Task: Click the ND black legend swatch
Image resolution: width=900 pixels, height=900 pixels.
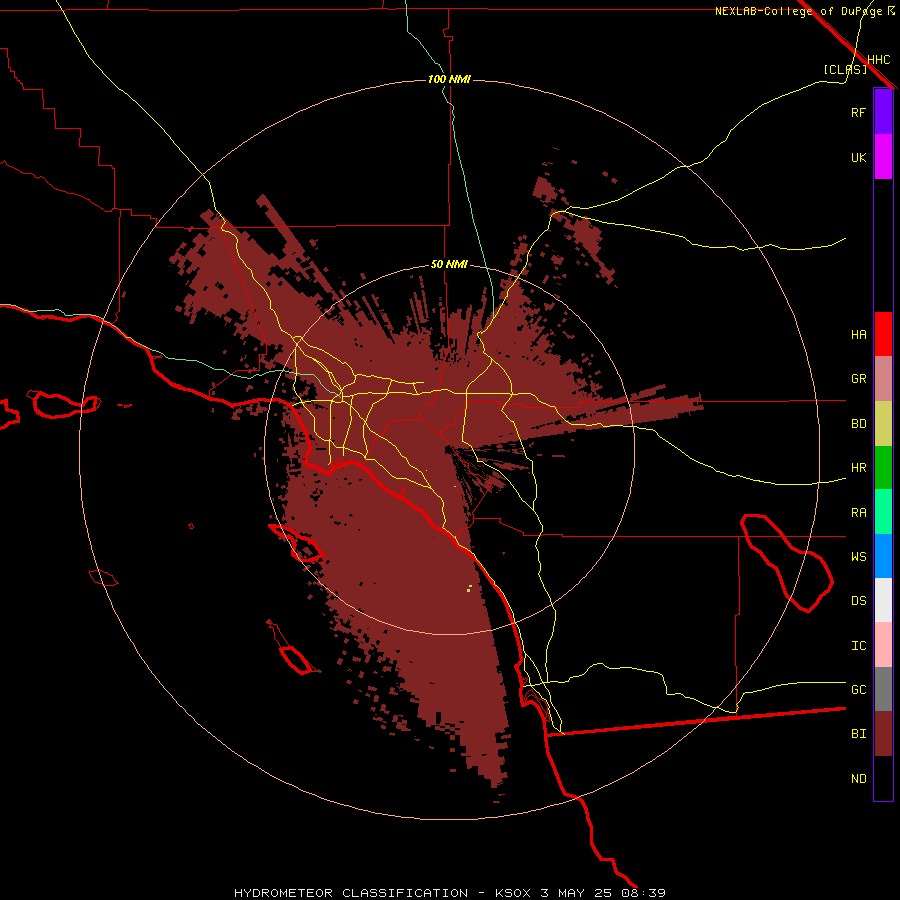Action: click(x=883, y=778)
